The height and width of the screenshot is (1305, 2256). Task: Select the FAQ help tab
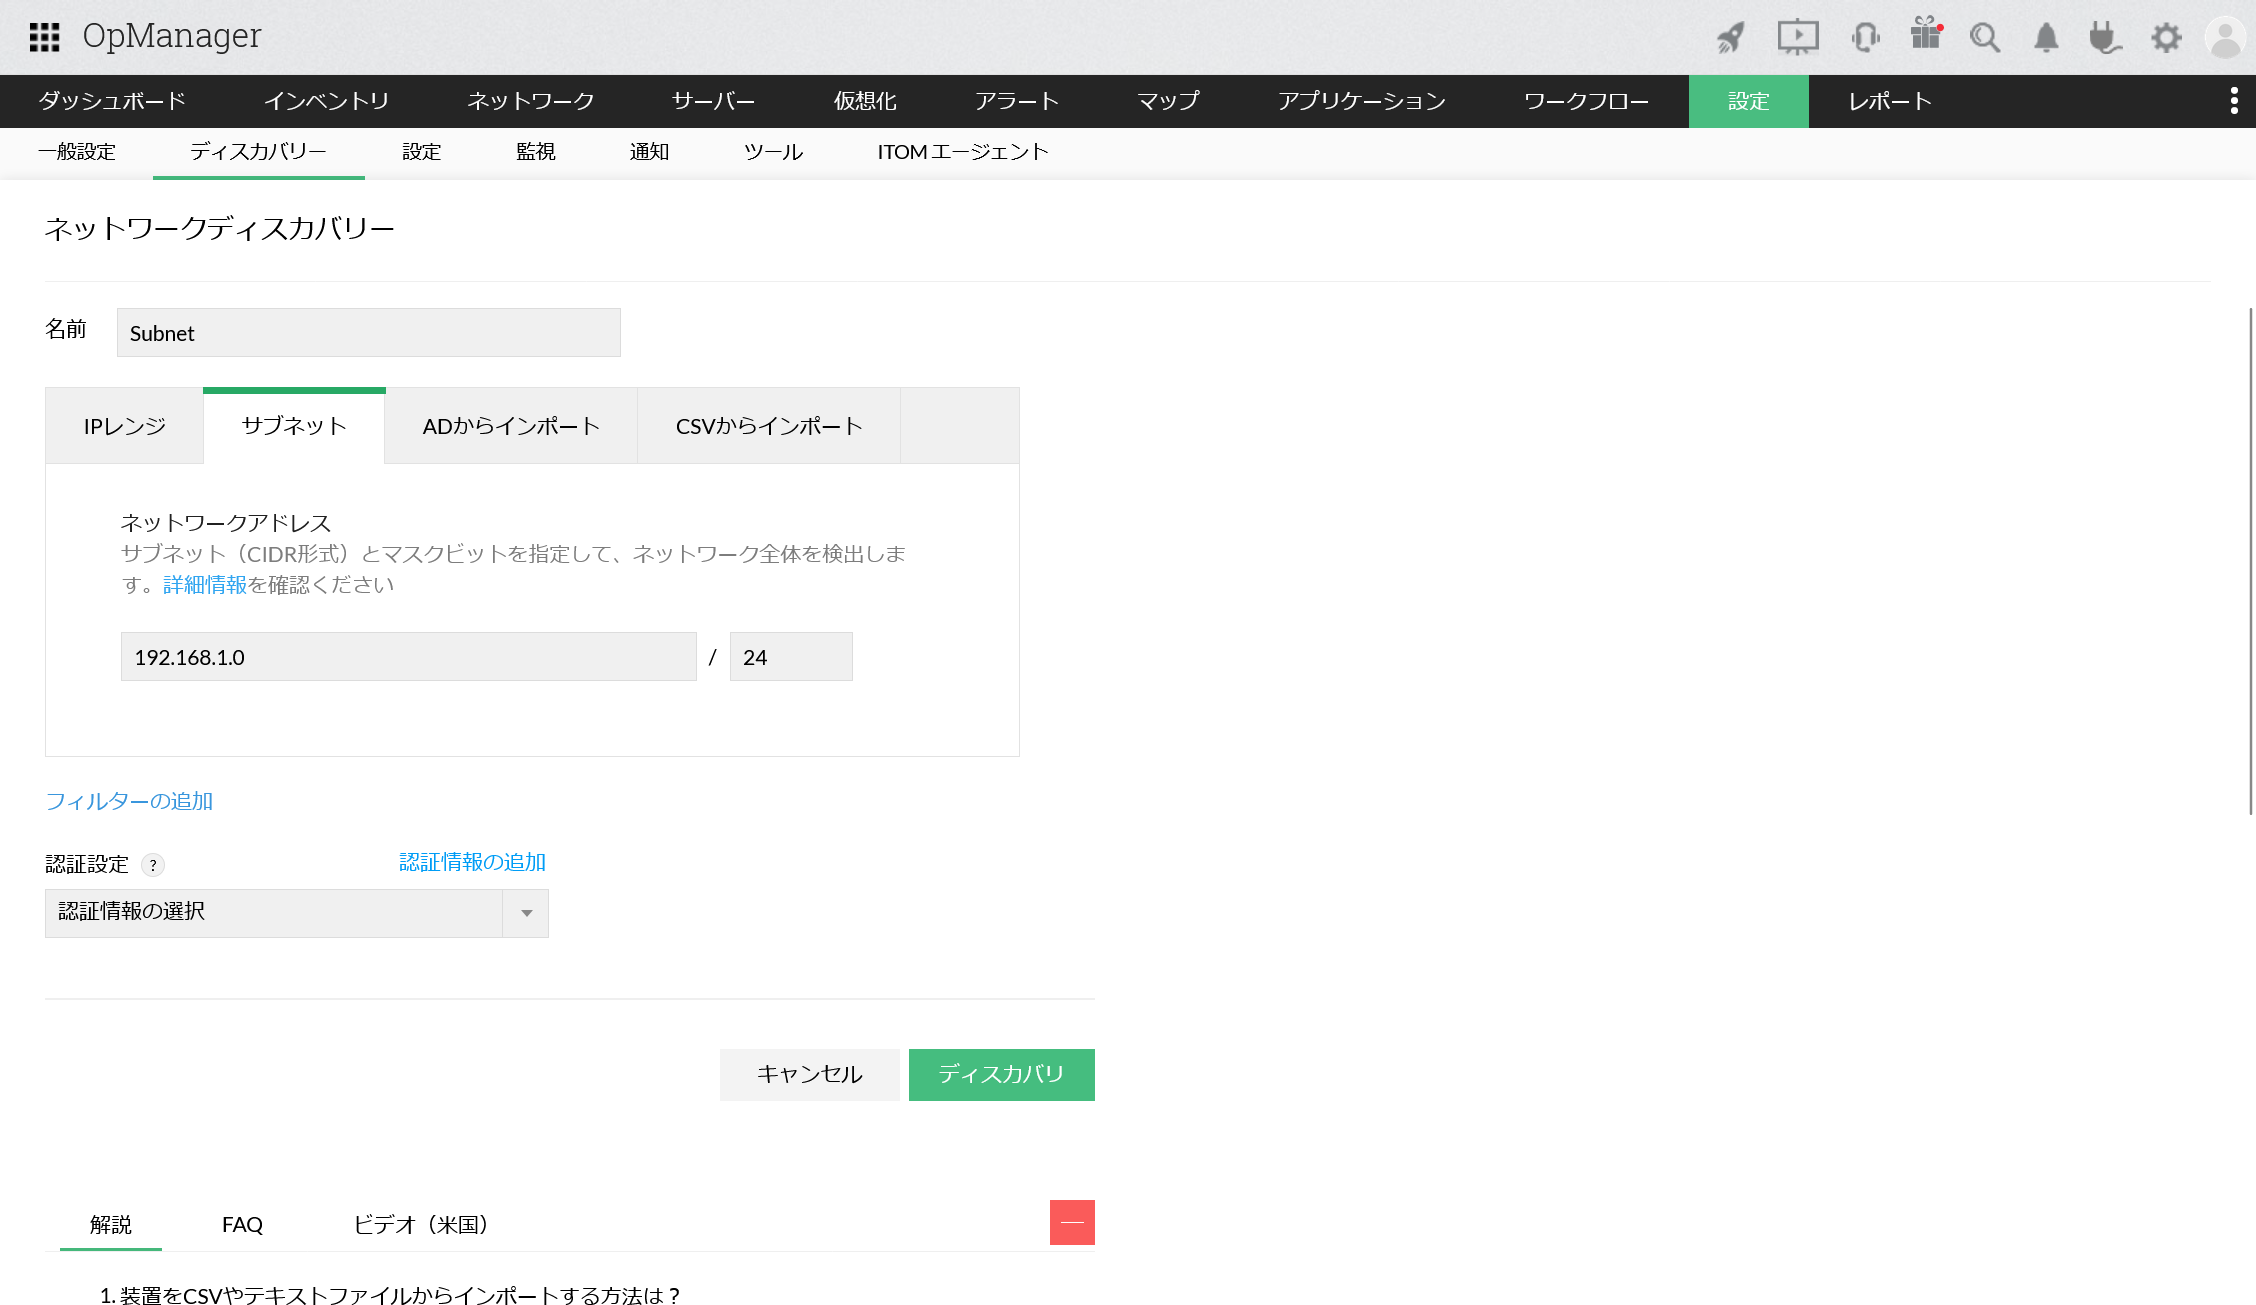[x=242, y=1225]
